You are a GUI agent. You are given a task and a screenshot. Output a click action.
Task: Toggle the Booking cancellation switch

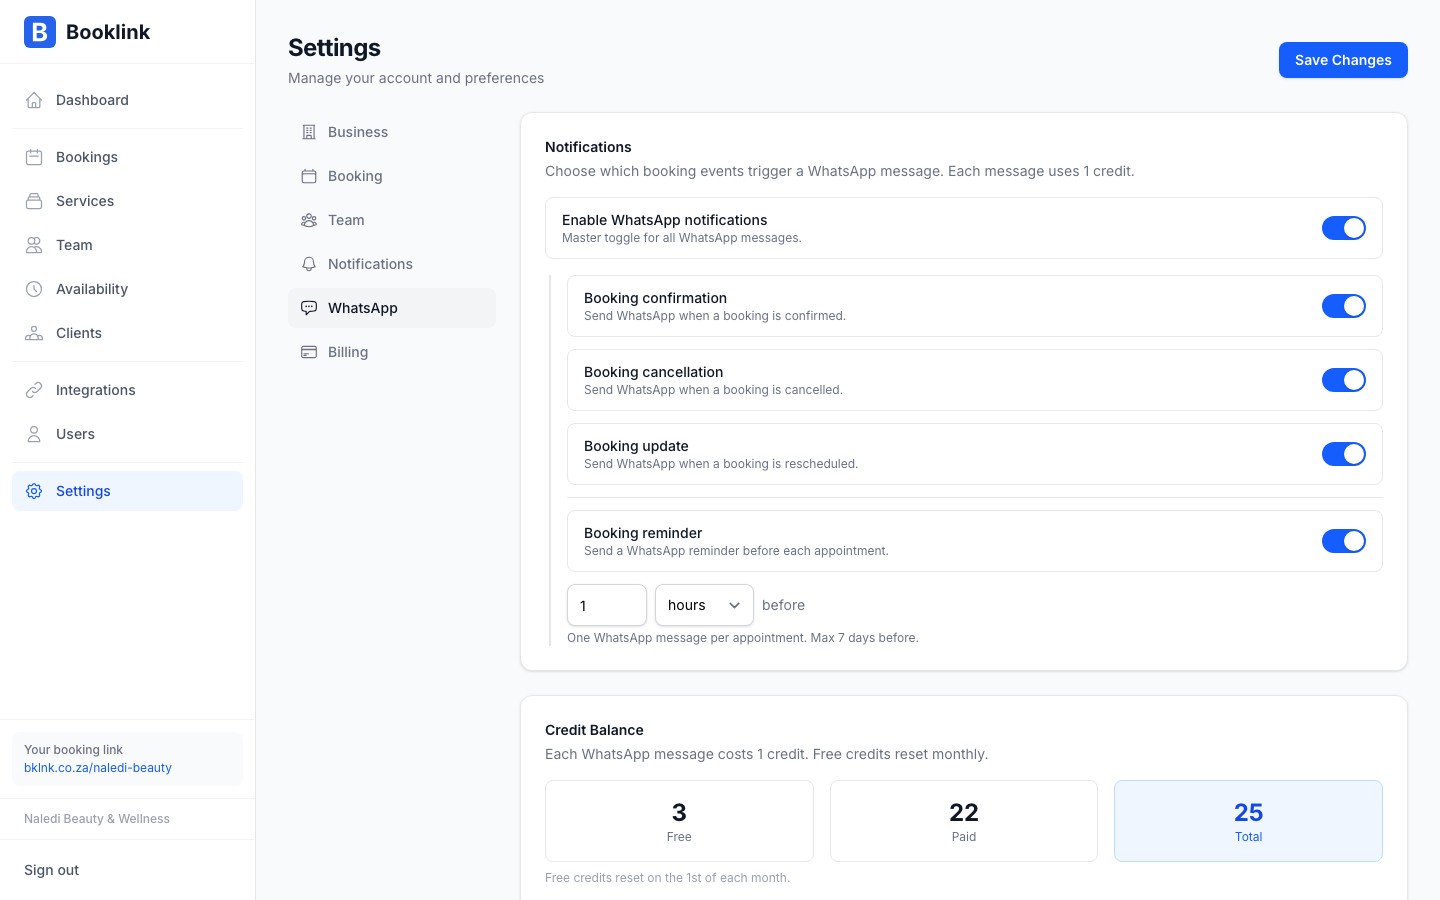point(1343,380)
